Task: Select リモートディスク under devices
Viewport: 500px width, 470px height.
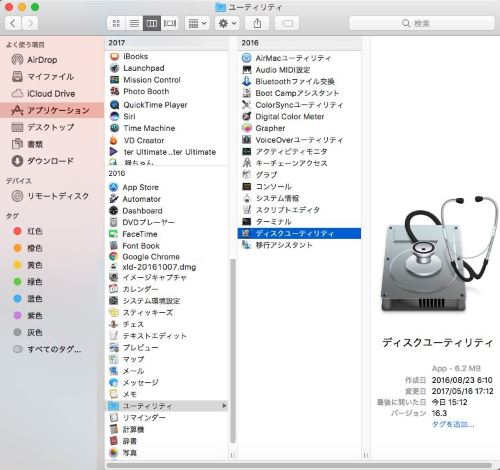Action: [52, 196]
